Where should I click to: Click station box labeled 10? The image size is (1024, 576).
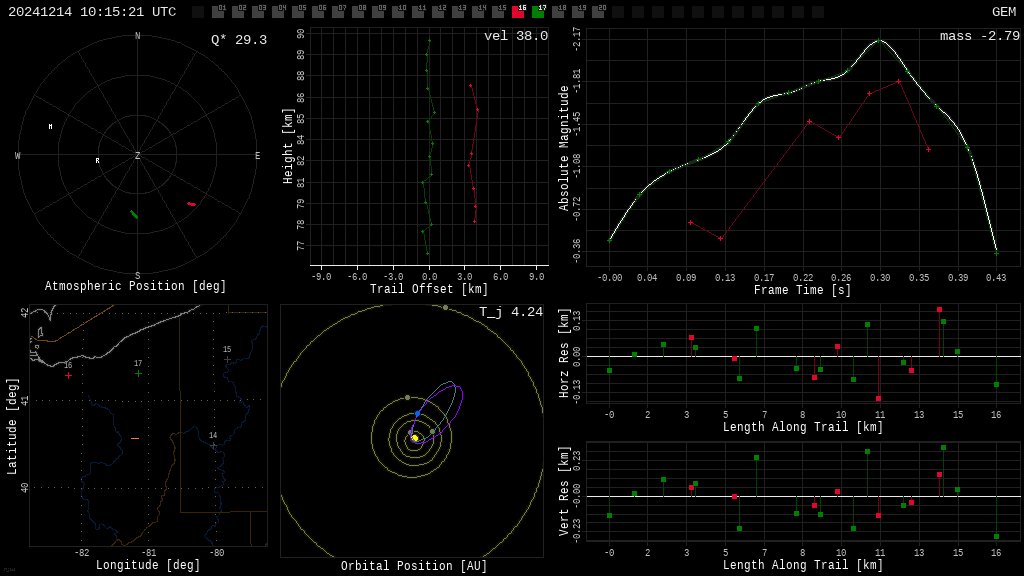click(398, 12)
